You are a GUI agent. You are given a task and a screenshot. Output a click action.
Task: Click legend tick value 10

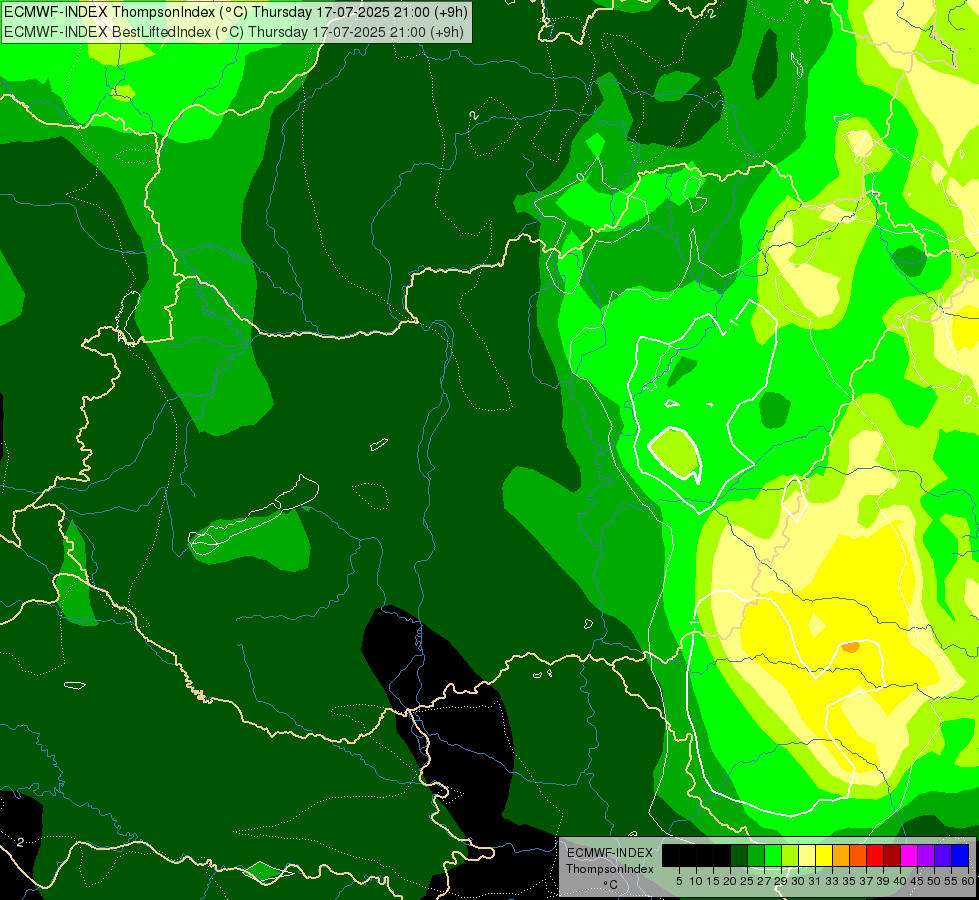[696, 881]
